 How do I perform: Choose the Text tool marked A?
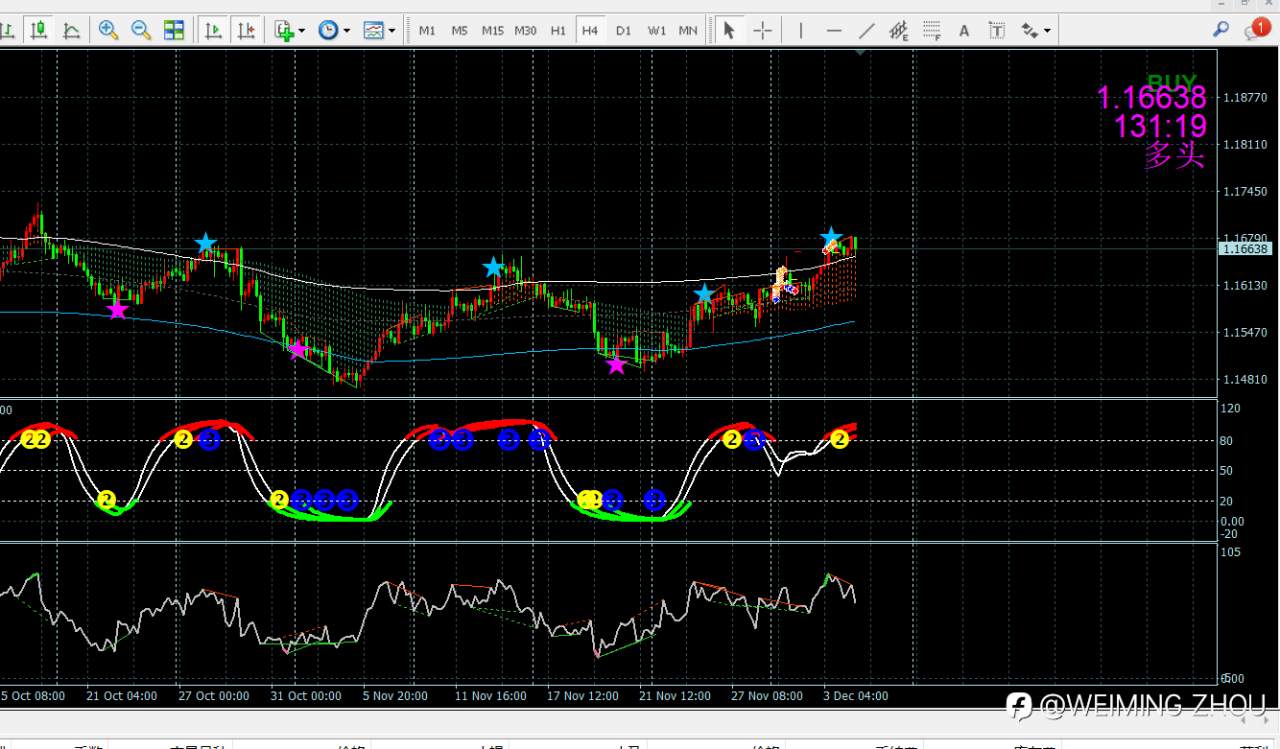pyautogui.click(x=964, y=30)
